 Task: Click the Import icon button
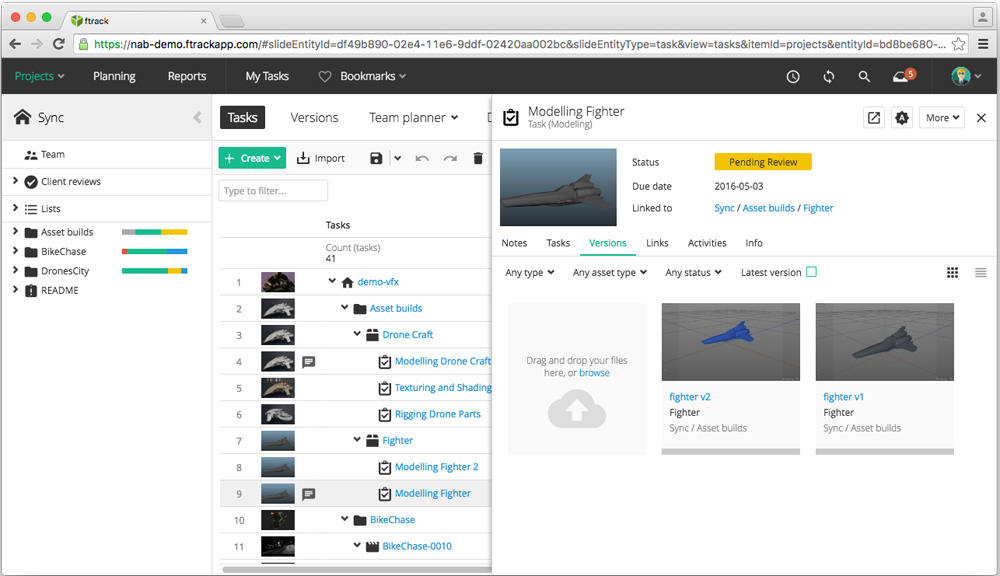click(321, 158)
